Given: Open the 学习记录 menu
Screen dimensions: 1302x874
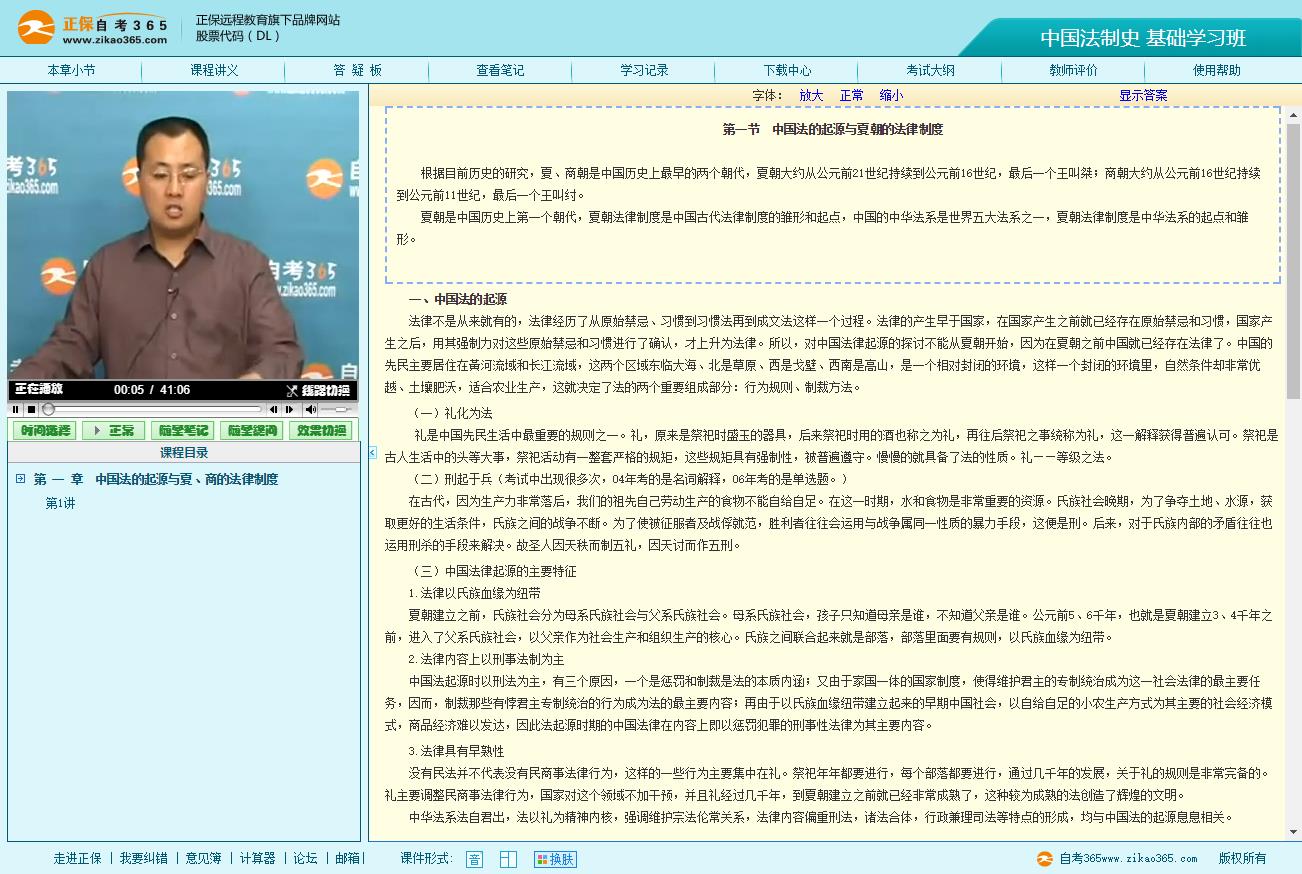Looking at the screenshot, I should pos(644,70).
